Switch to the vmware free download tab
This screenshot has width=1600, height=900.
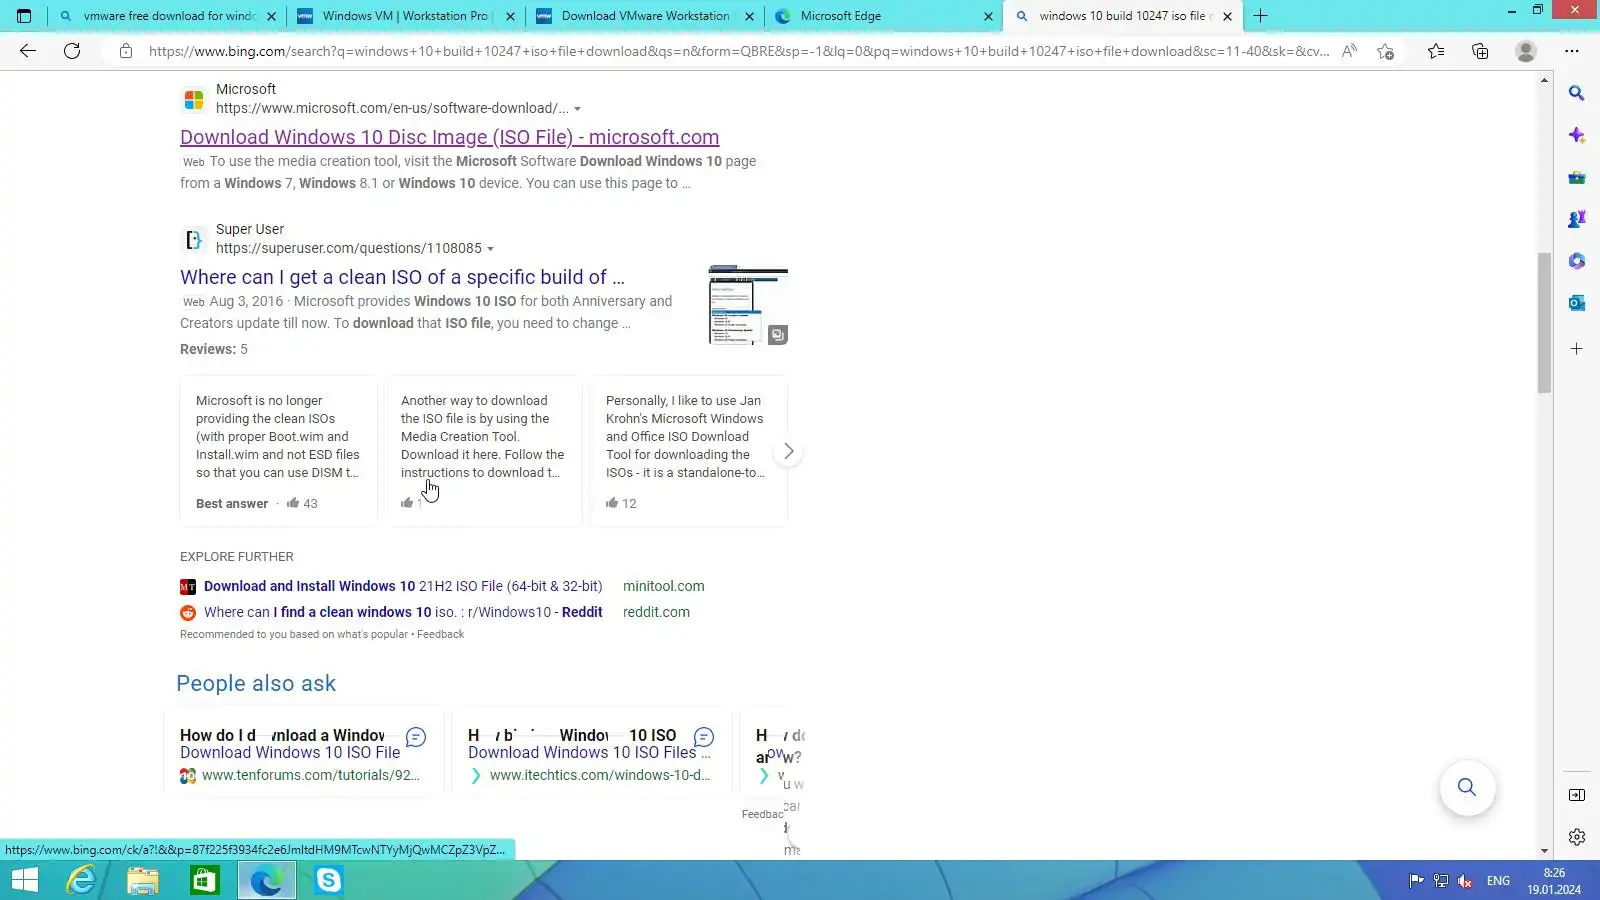(166, 16)
